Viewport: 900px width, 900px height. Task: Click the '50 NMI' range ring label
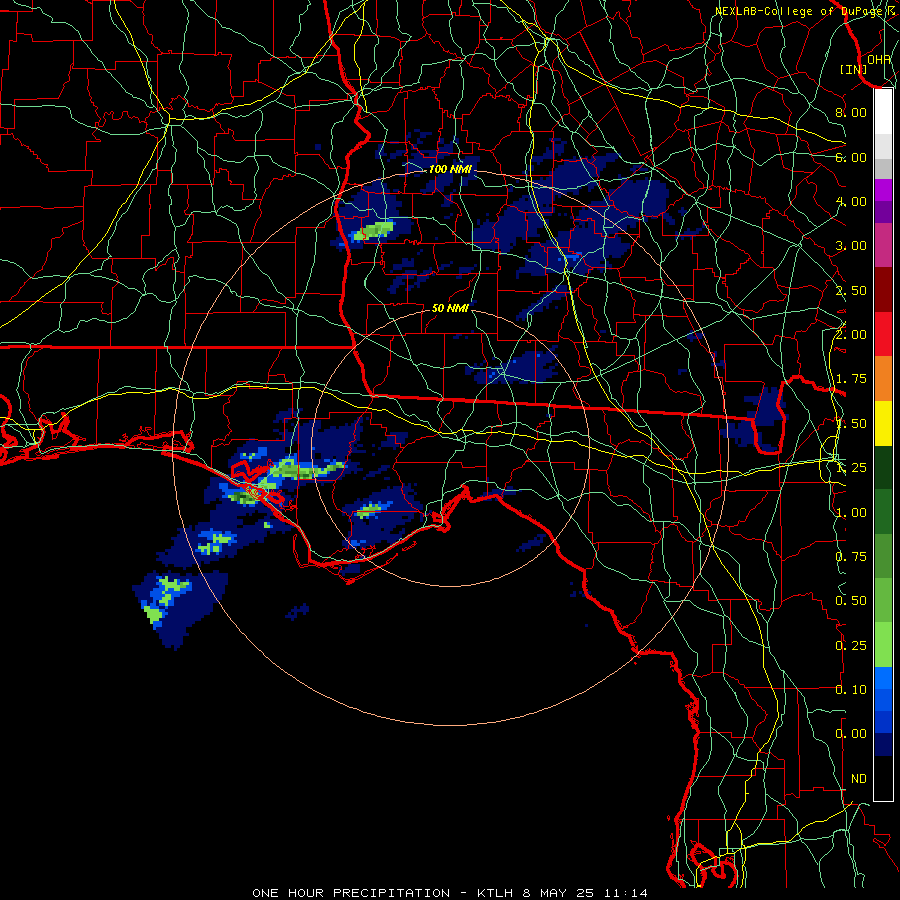[x=450, y=308]
